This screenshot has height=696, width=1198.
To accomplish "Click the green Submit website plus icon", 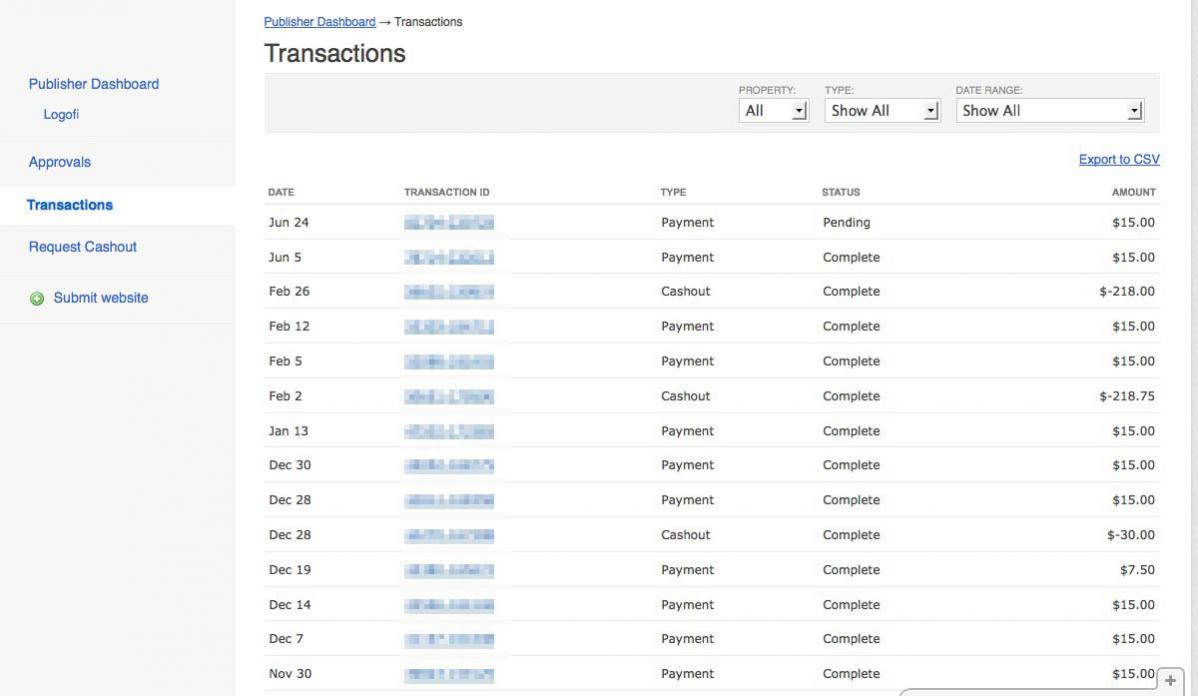I will tap(37, 298).
